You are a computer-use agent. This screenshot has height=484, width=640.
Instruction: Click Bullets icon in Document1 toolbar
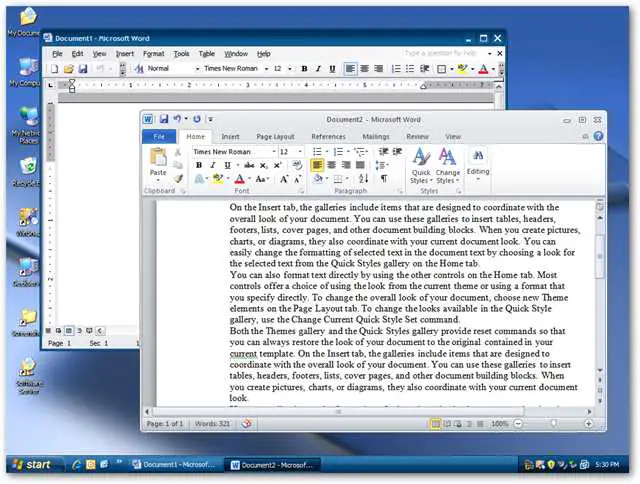tap(410, 69)
